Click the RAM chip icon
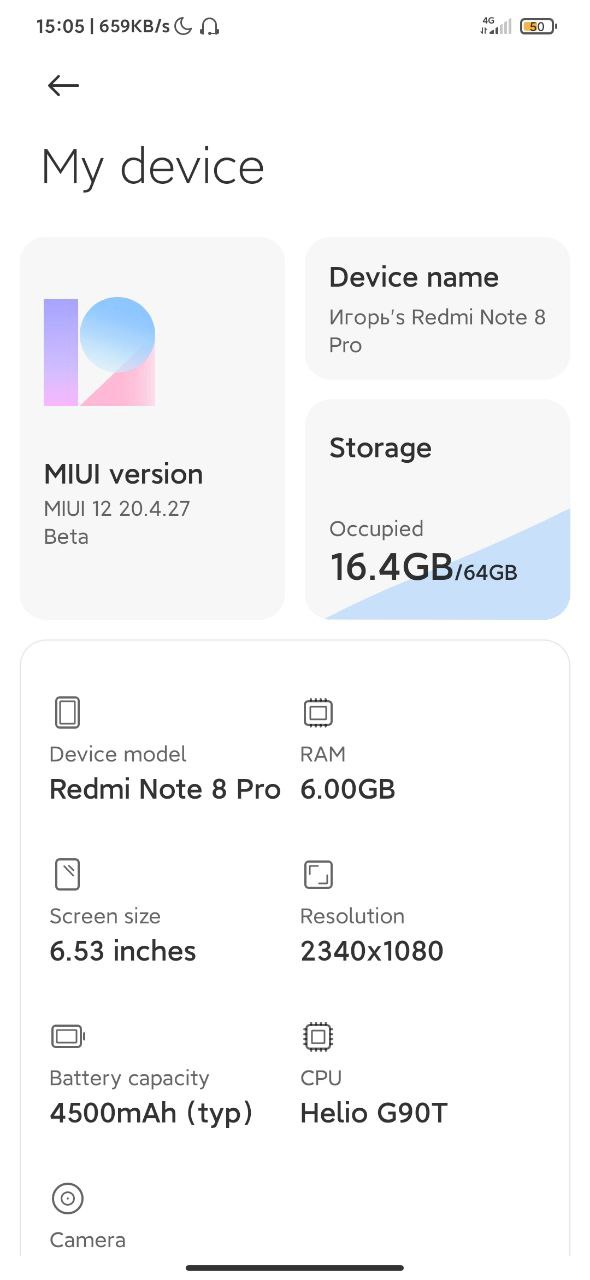This screenshot has height=1280, width=590. (318, 713)
